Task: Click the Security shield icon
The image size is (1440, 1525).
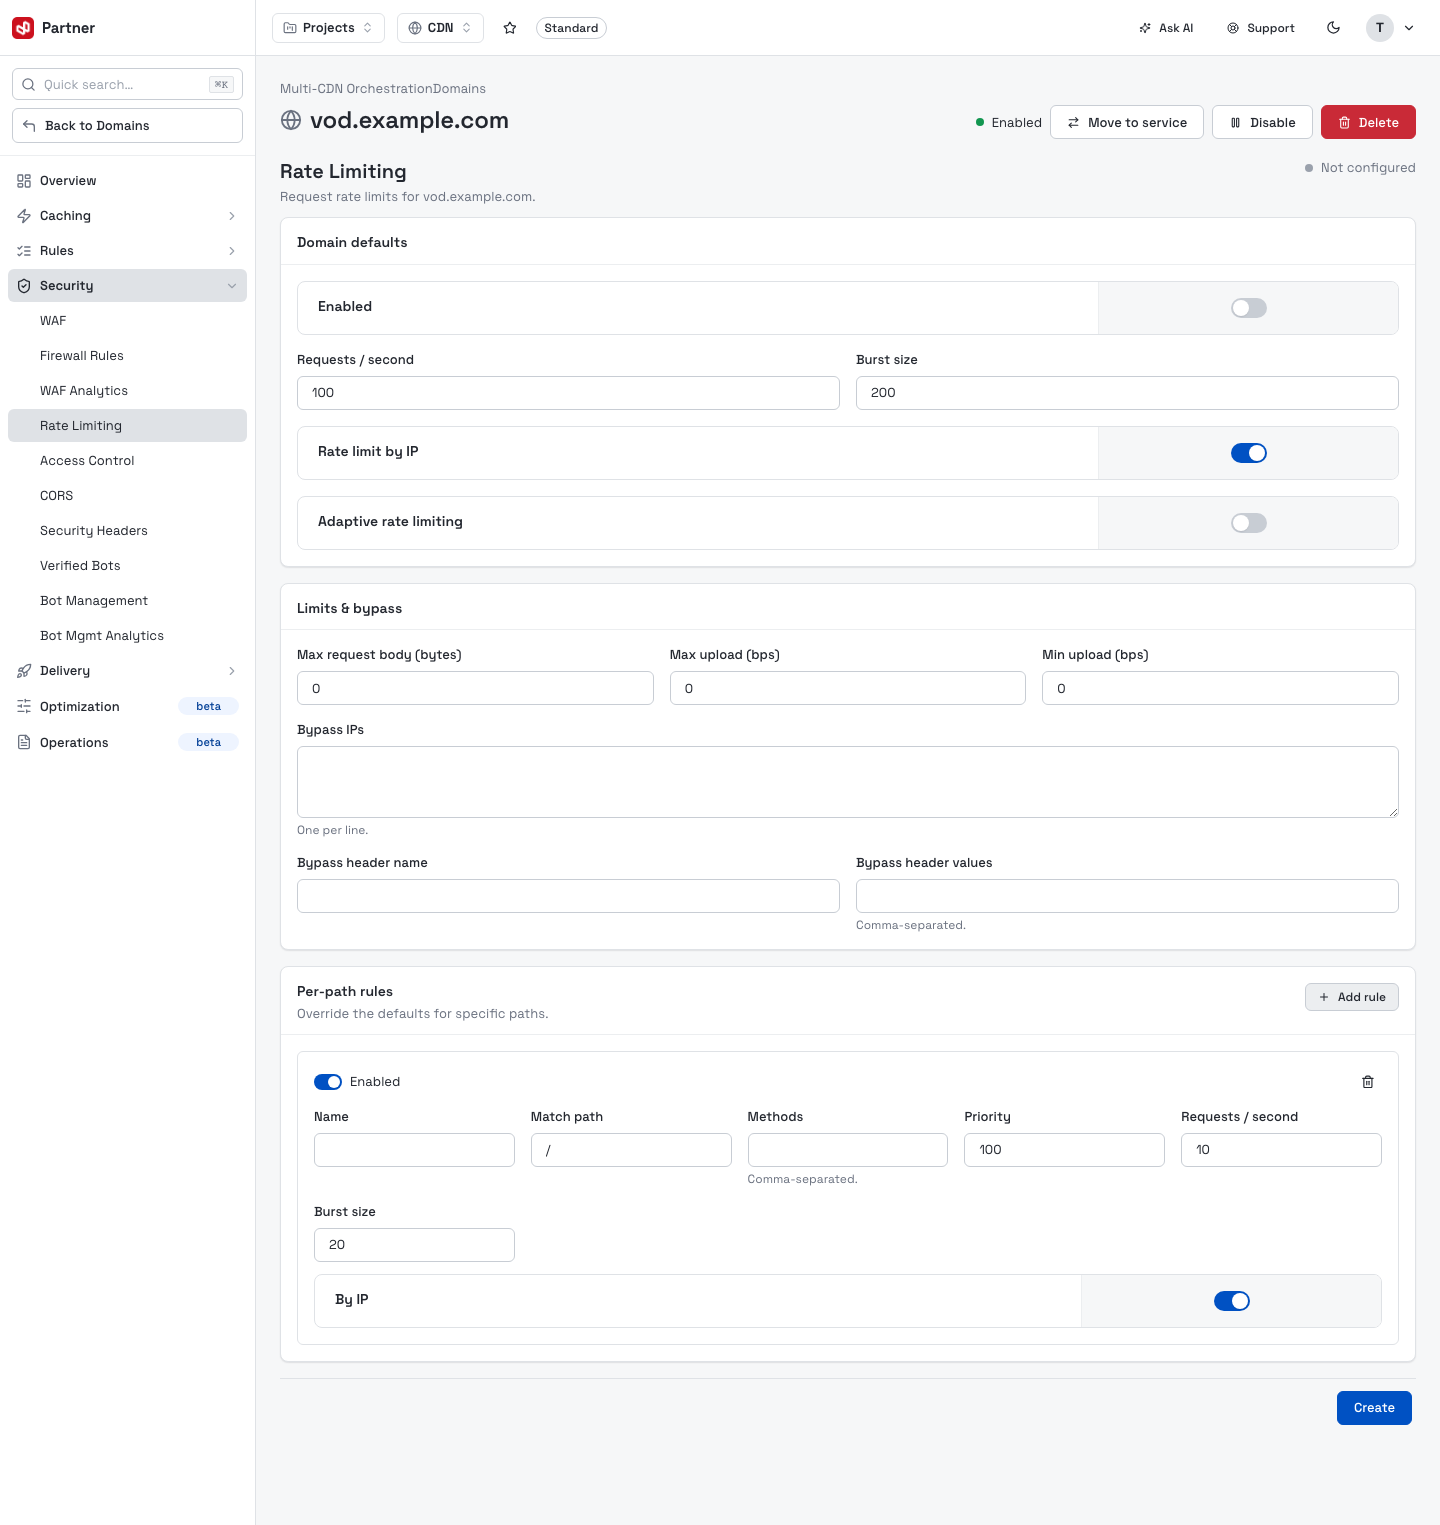Action: tap(24, 286)
